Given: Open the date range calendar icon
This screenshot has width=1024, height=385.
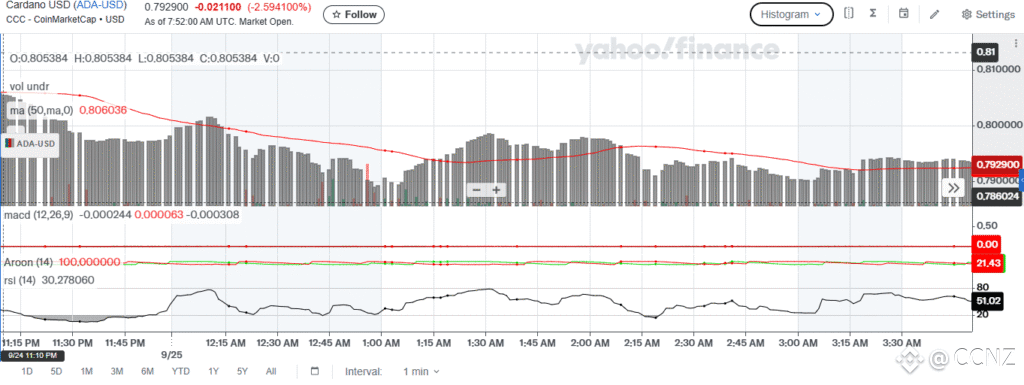Looking at the screenshot, I should pos(315,371).
